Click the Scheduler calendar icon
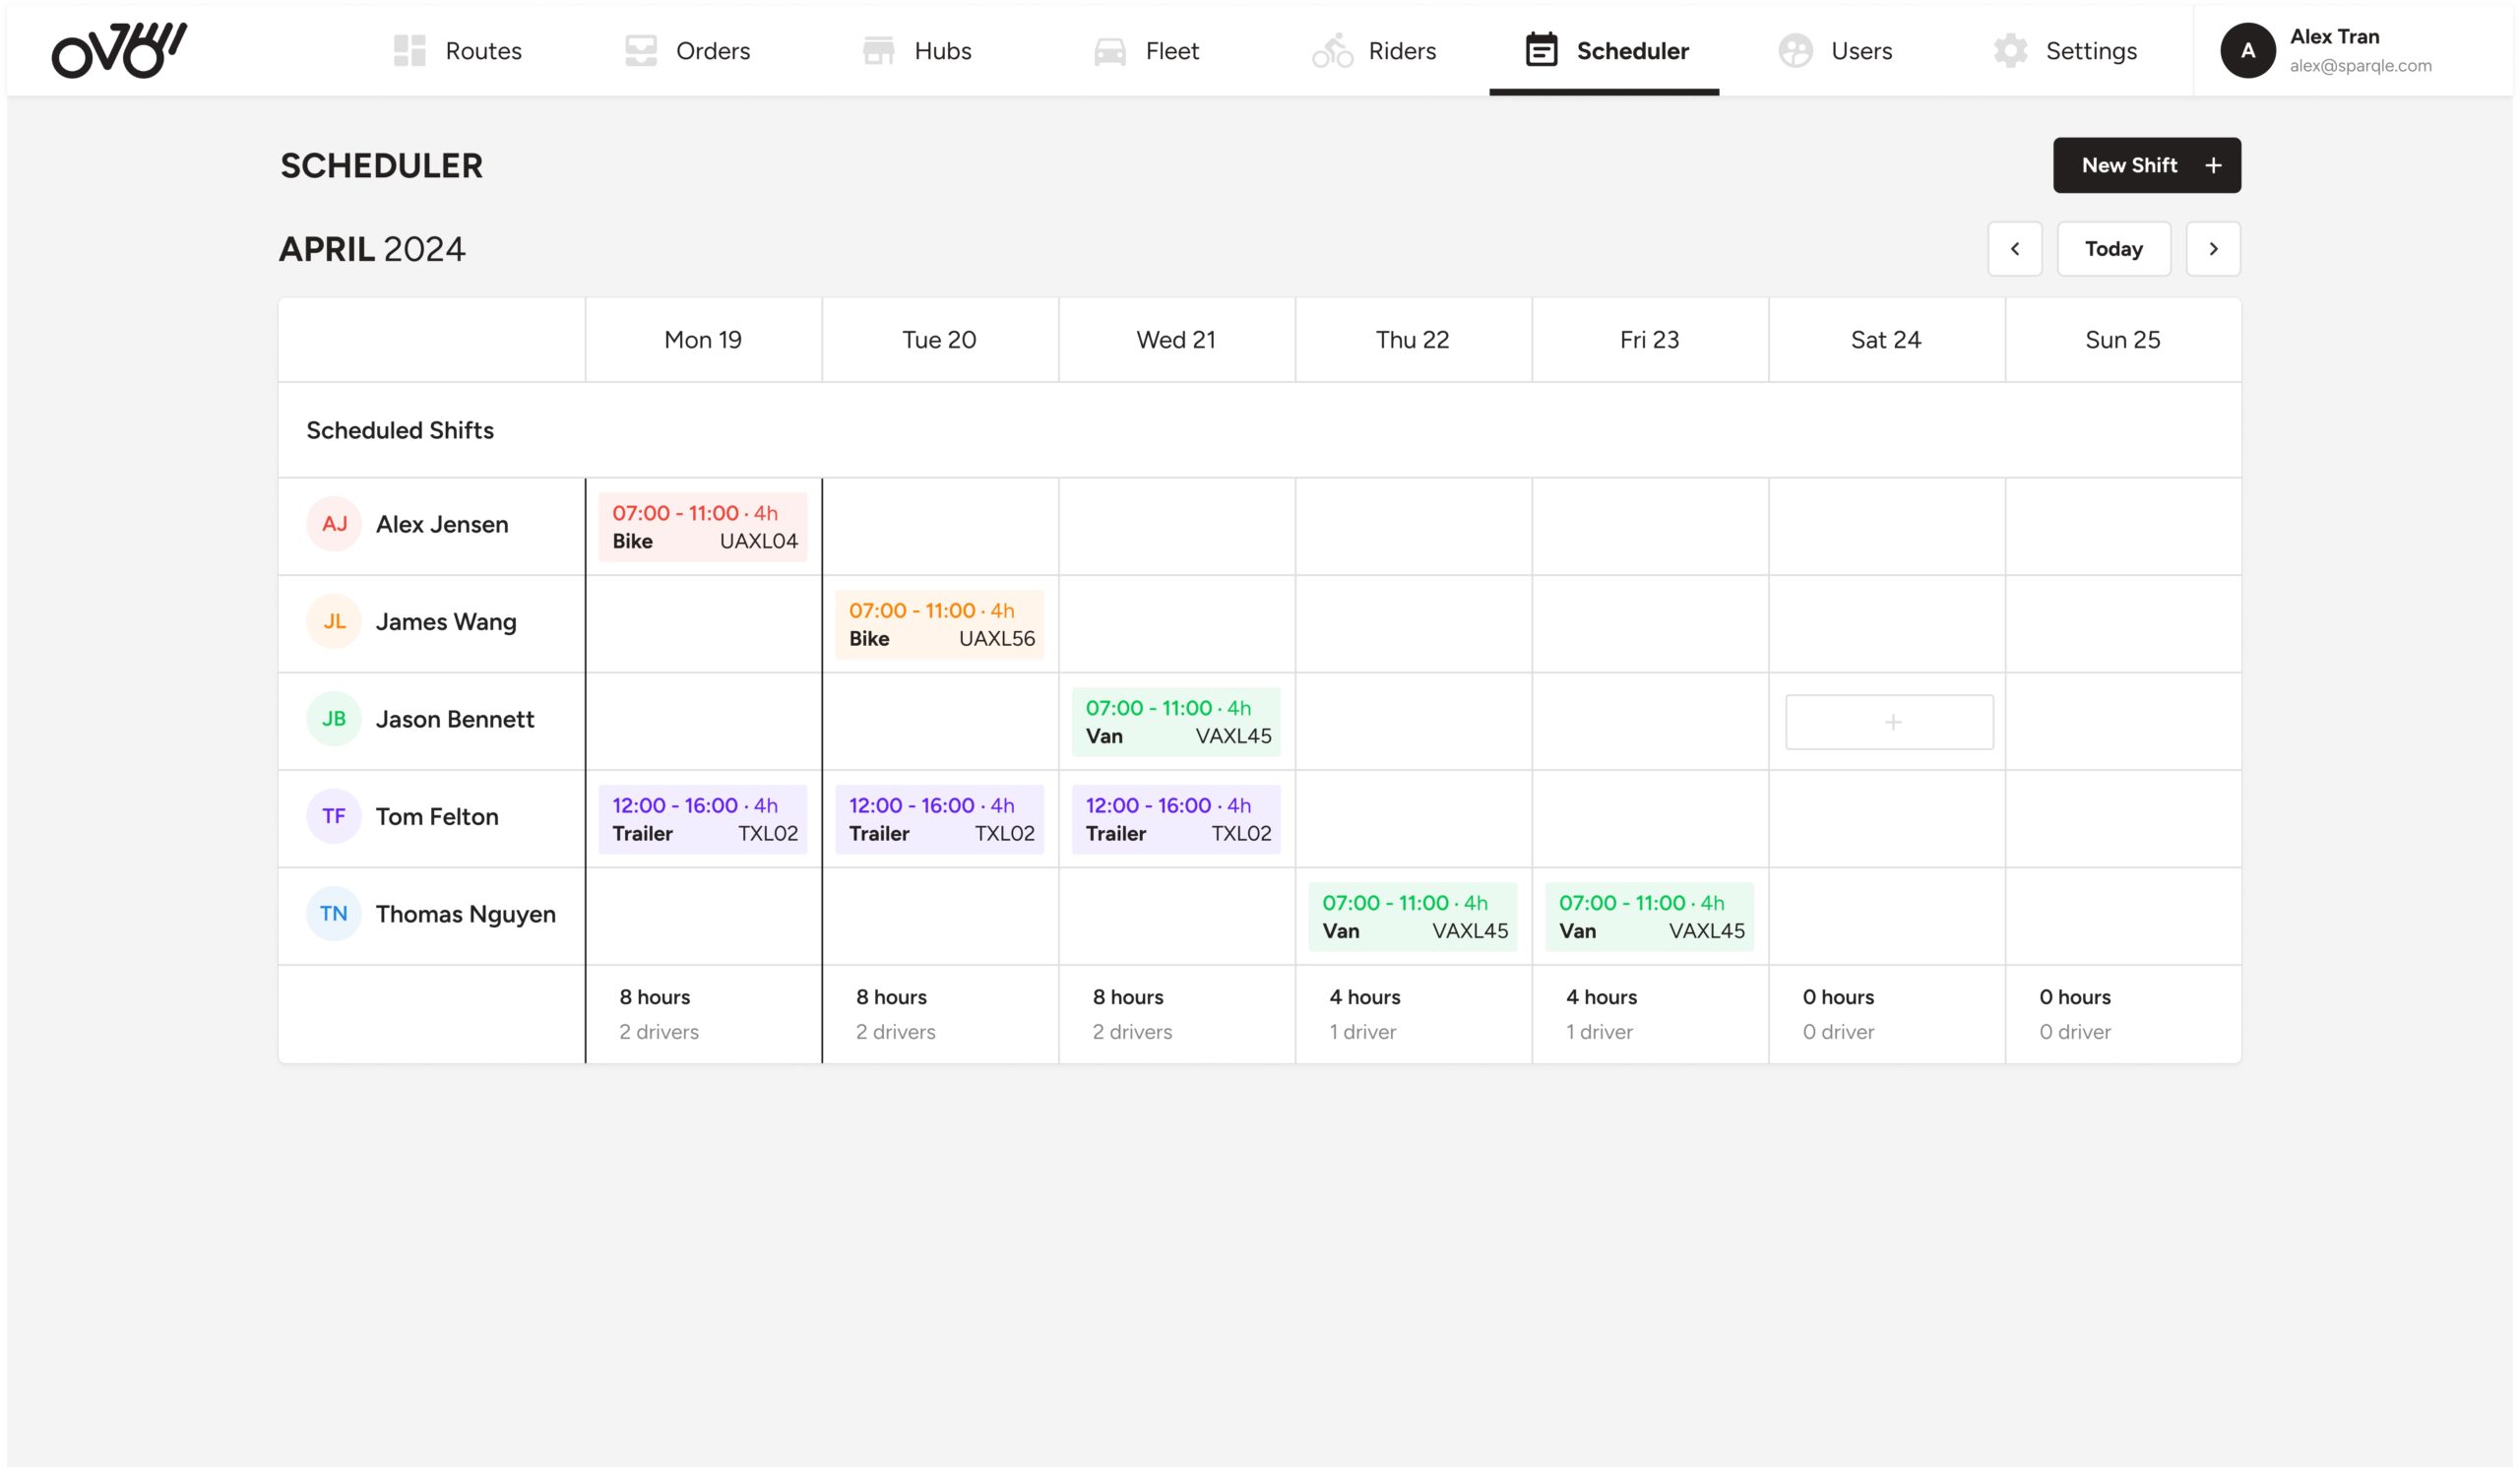2520x1467 pixels. pyautogui.click(x=1541, y=50)
